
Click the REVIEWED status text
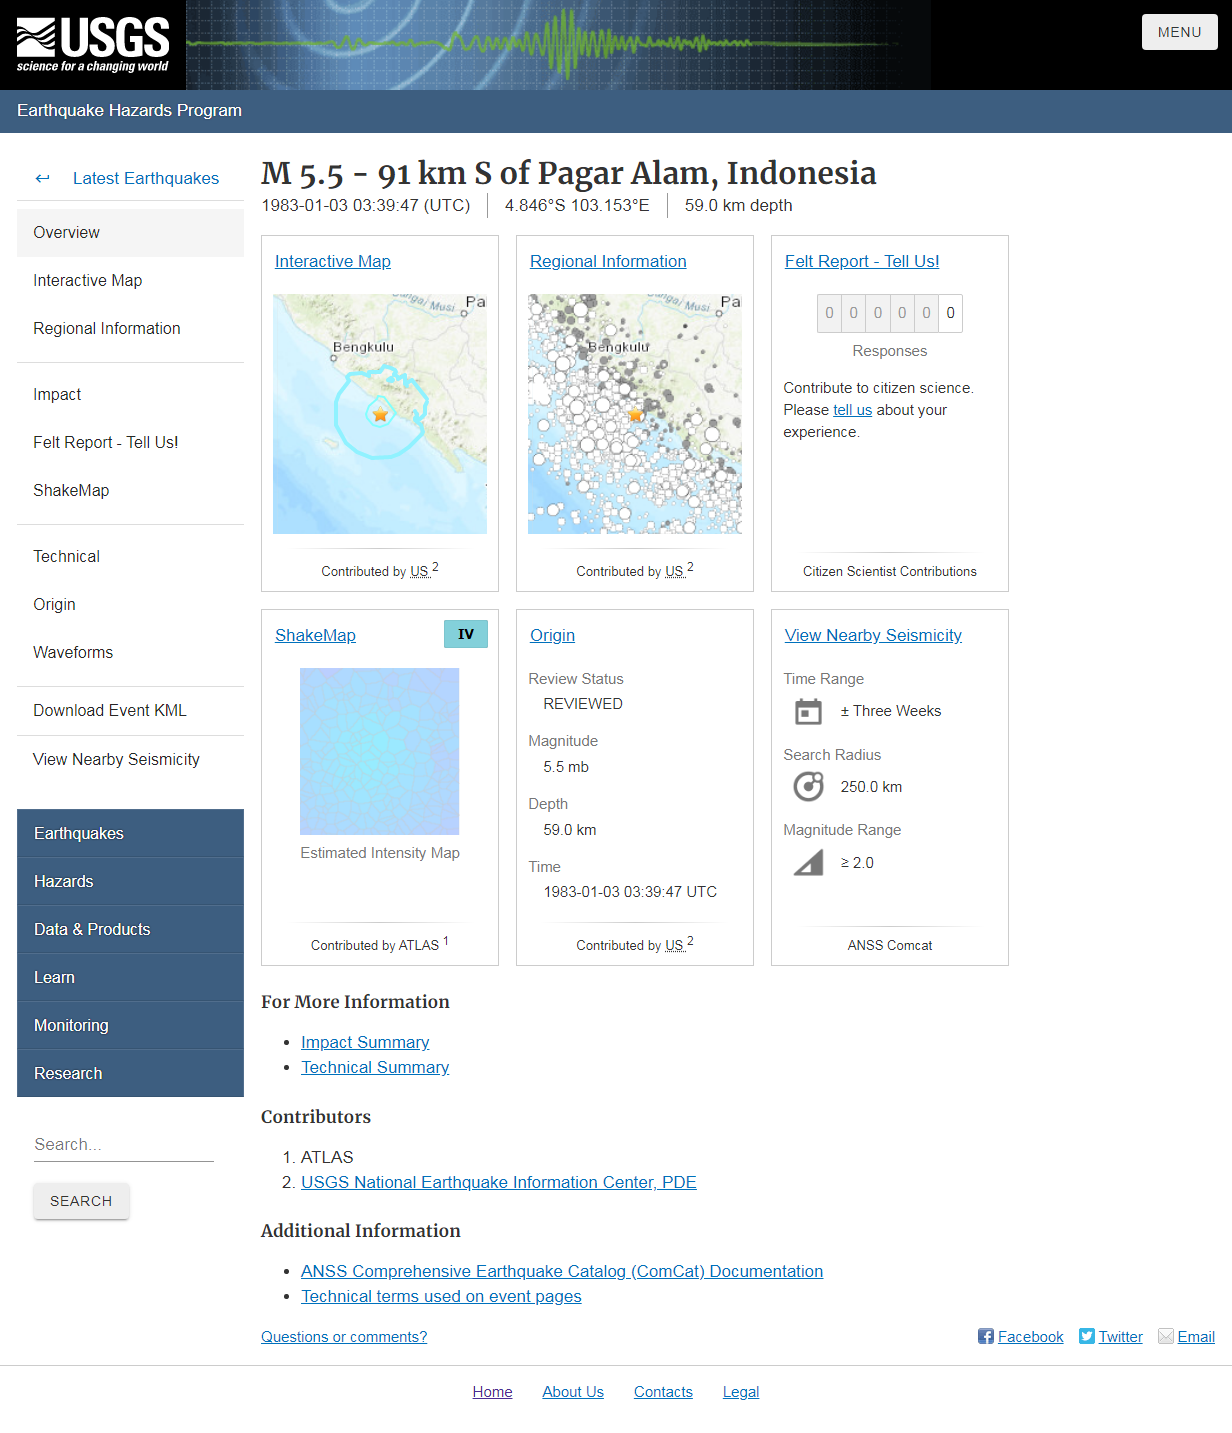point(583,704)
